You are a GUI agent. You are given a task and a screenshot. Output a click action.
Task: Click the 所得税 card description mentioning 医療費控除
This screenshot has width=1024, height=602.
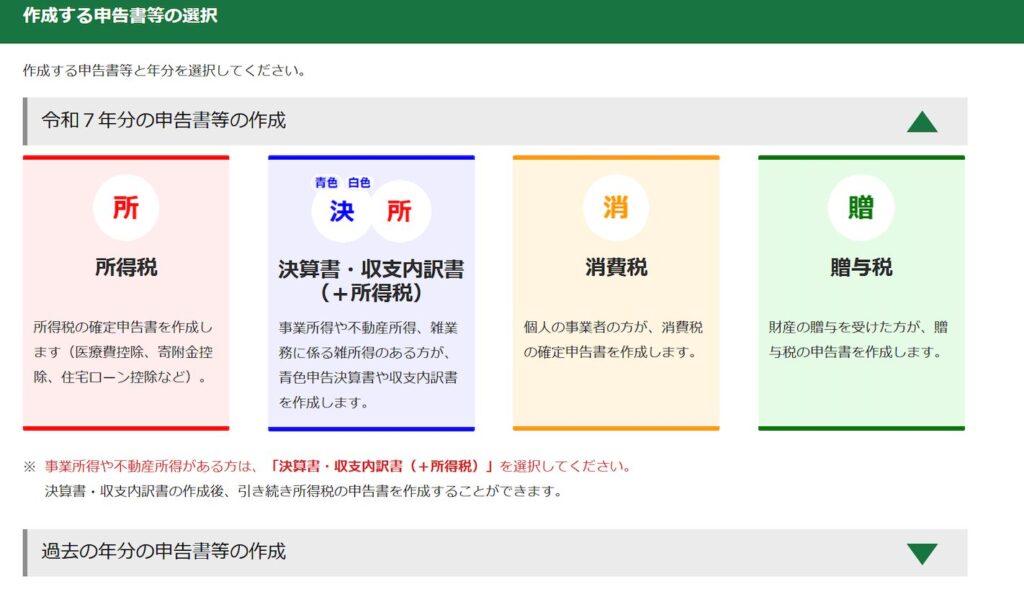pyautogui.click(x=124, y=352)
